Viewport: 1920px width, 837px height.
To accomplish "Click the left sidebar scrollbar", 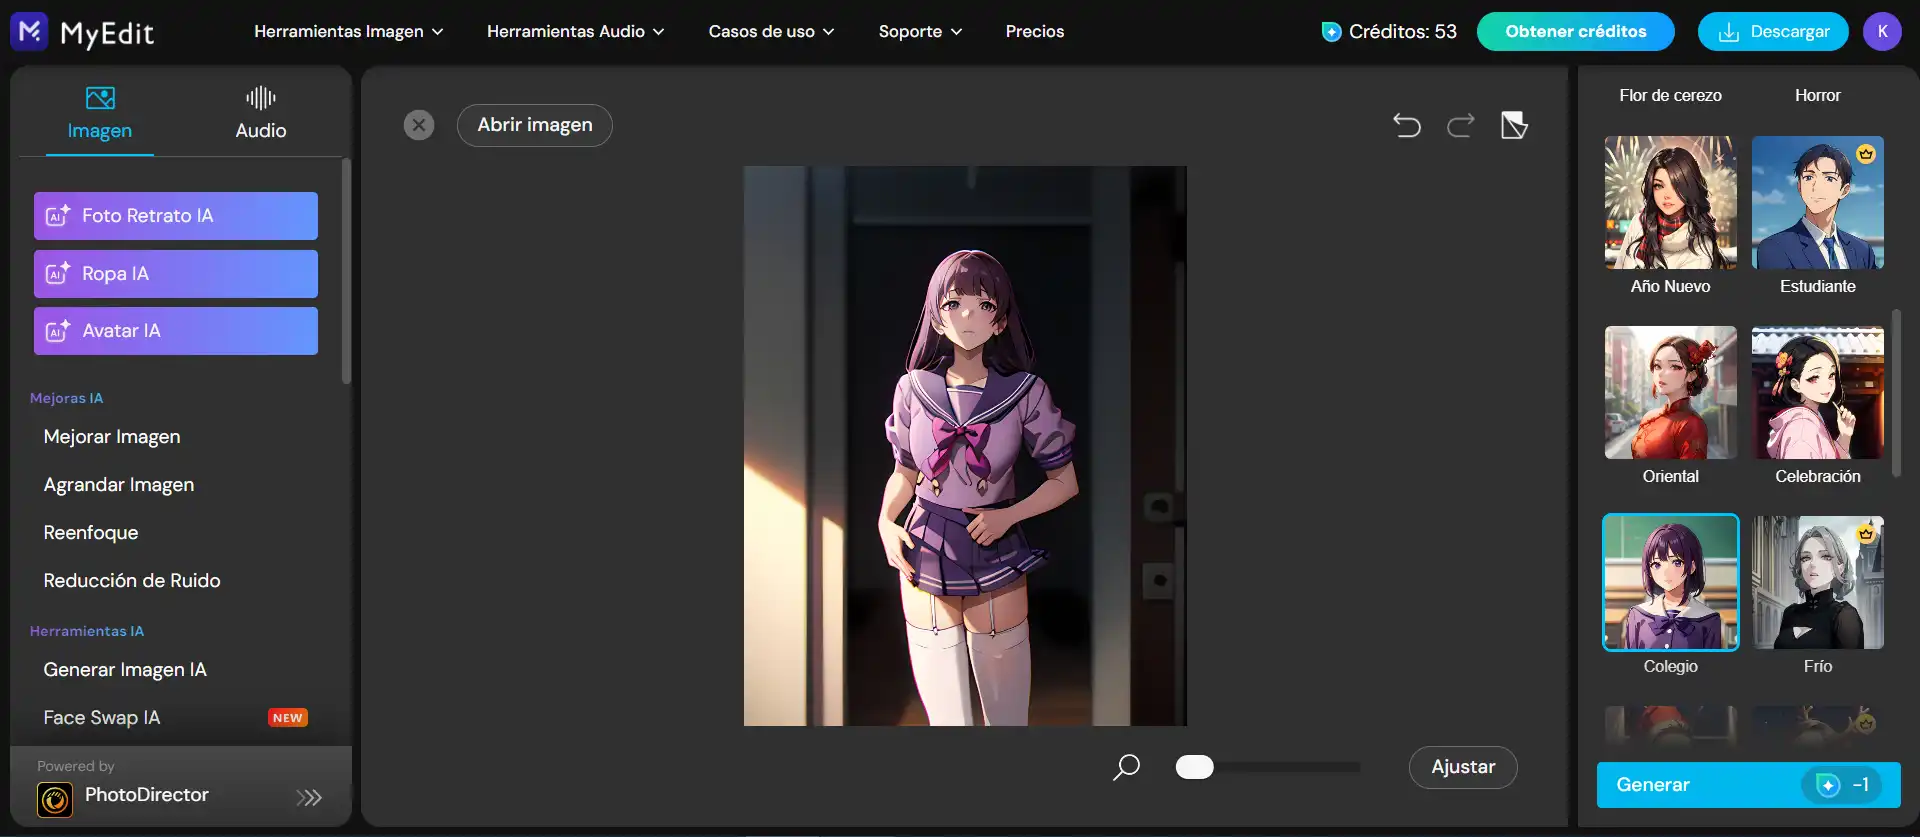I will click(x=346, y=271).
